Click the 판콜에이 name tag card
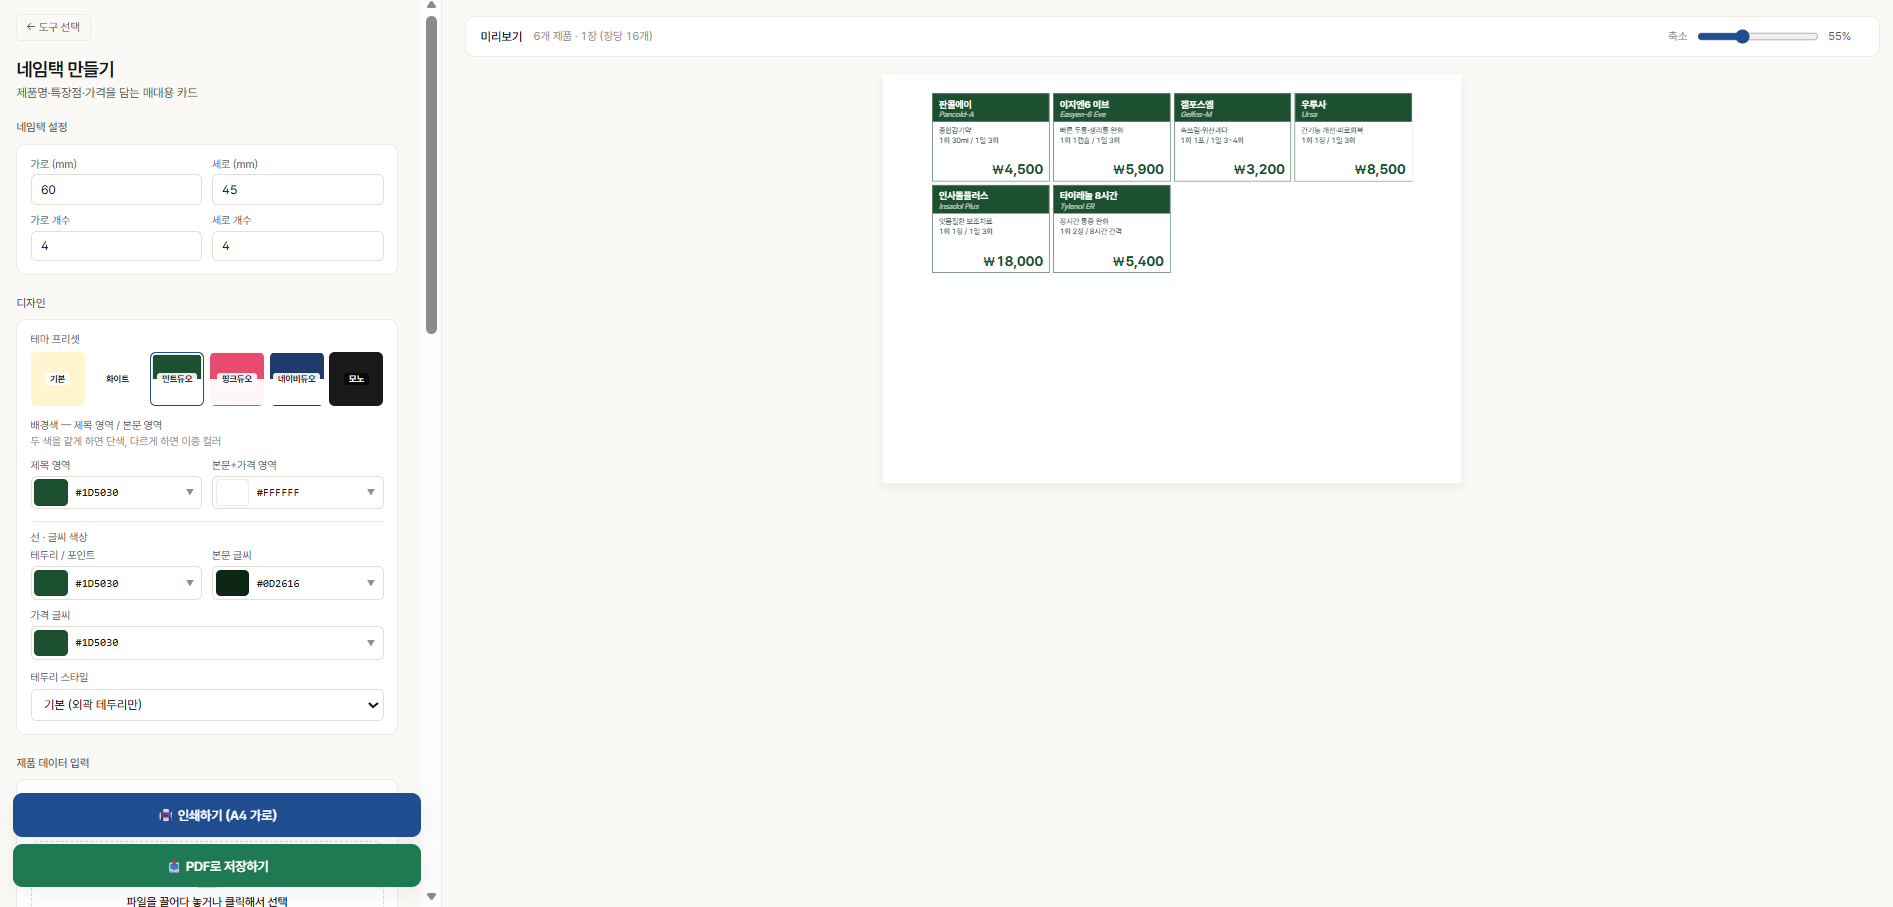Image resolution: width=1893 pixels, height=907 pixels. tap(991, 137)
